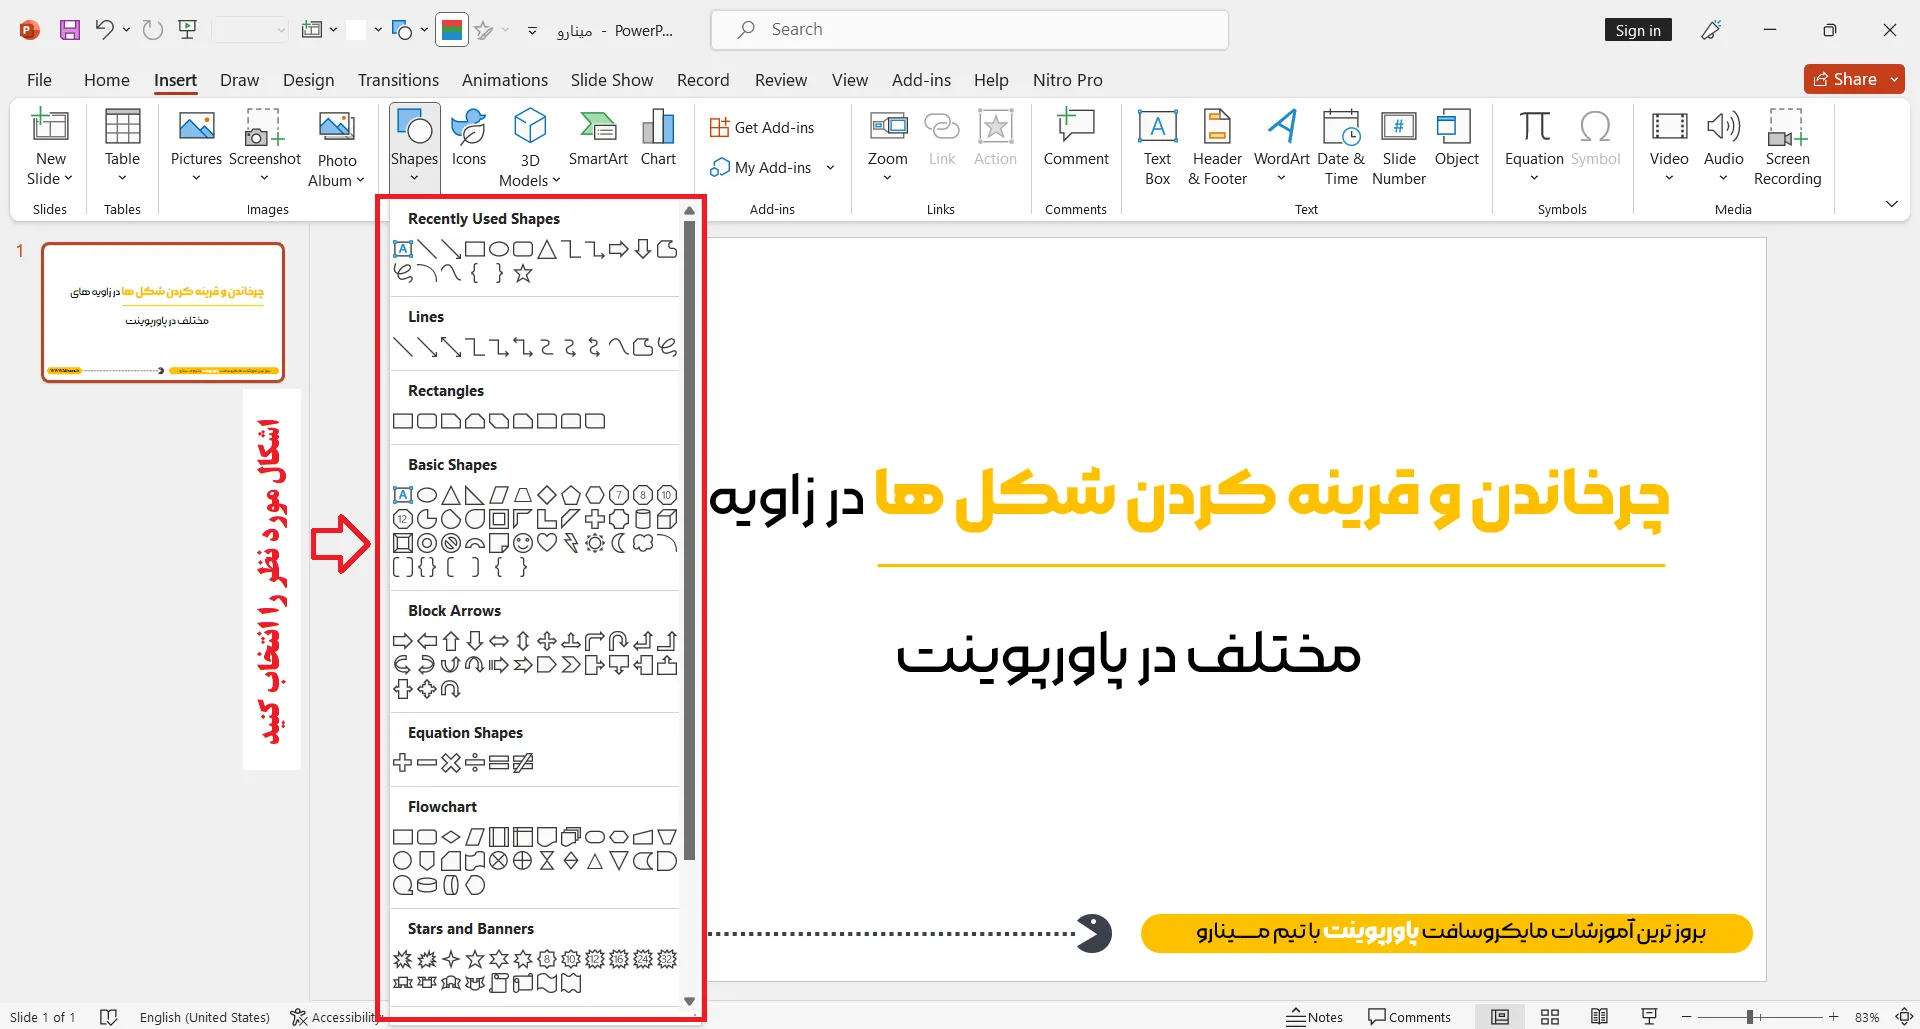Click the Icons insert button
This screenshot has width=1920, height=1029.
pos(468,139)
